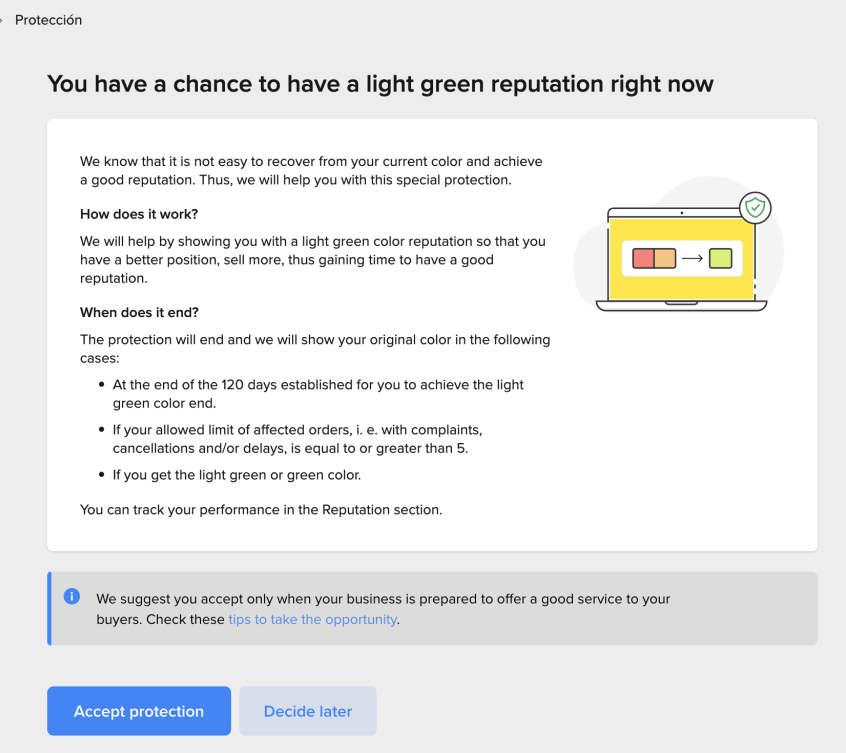Select the light green color box in the illustration
Screen dimensions: 846x753
pyautogui.click(x=720, y=259)
